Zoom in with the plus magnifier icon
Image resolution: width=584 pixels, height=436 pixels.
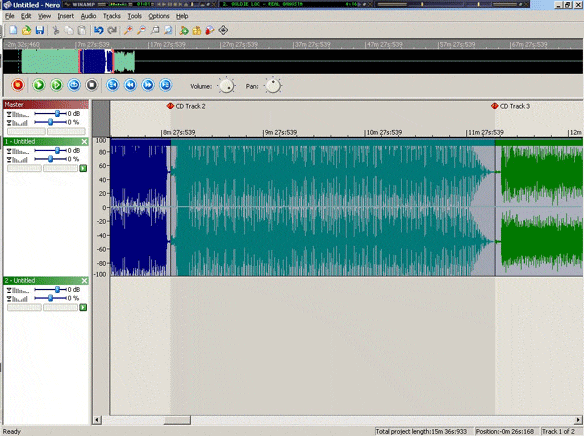point(128,30)
